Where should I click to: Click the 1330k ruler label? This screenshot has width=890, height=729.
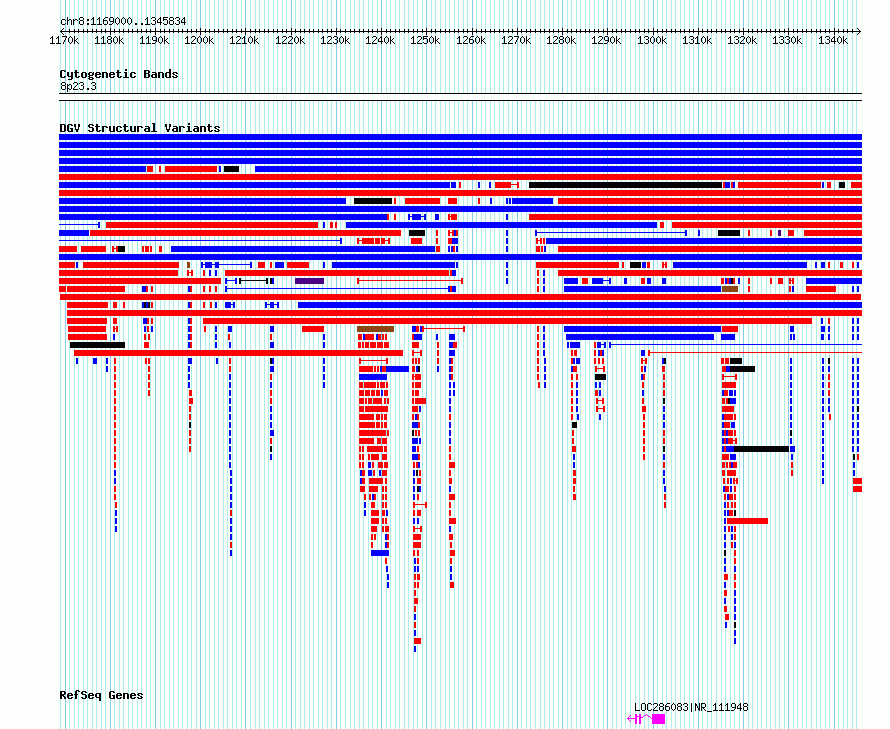pyautogui.click(x=787, y=40)
